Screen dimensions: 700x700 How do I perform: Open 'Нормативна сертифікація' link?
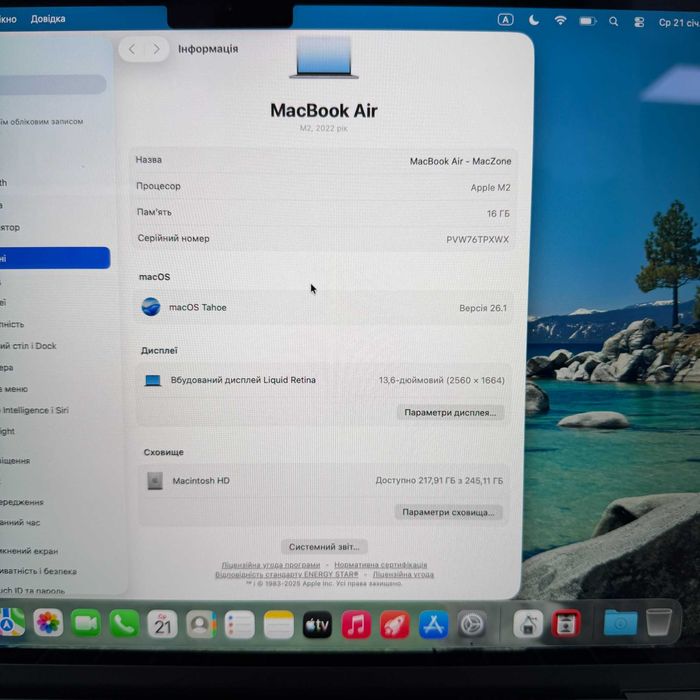click(x=381, y=565)
